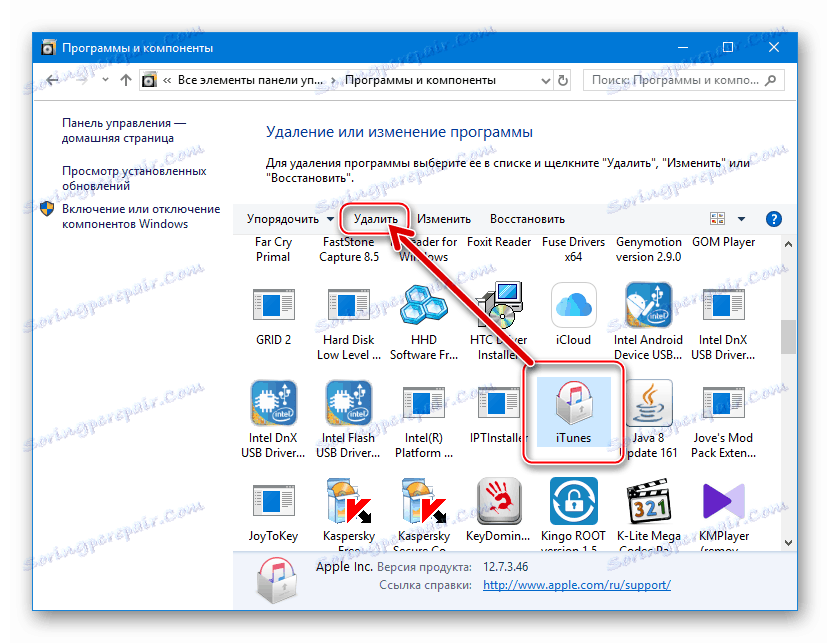
Task: Open the Упорядочить dropdown menu
Action: click(x=290, y=219)
